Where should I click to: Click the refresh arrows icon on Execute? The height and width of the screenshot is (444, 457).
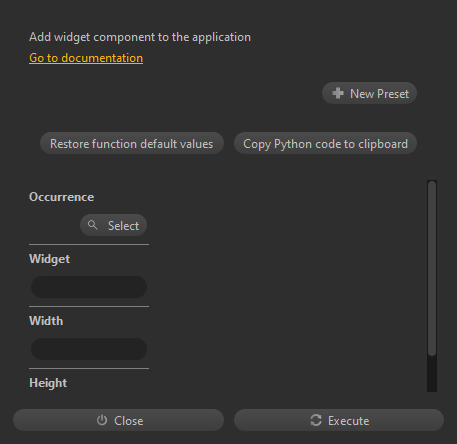click(x=316, y=420)
